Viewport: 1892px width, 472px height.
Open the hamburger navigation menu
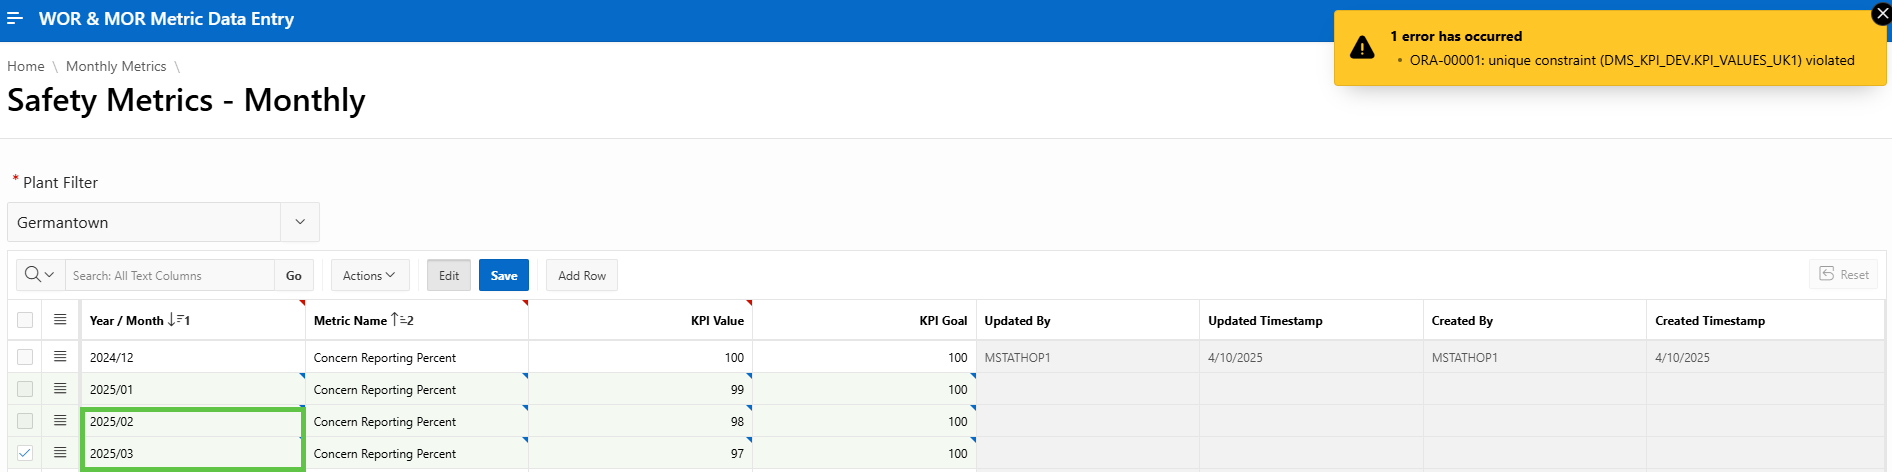[x=15, y=19]
